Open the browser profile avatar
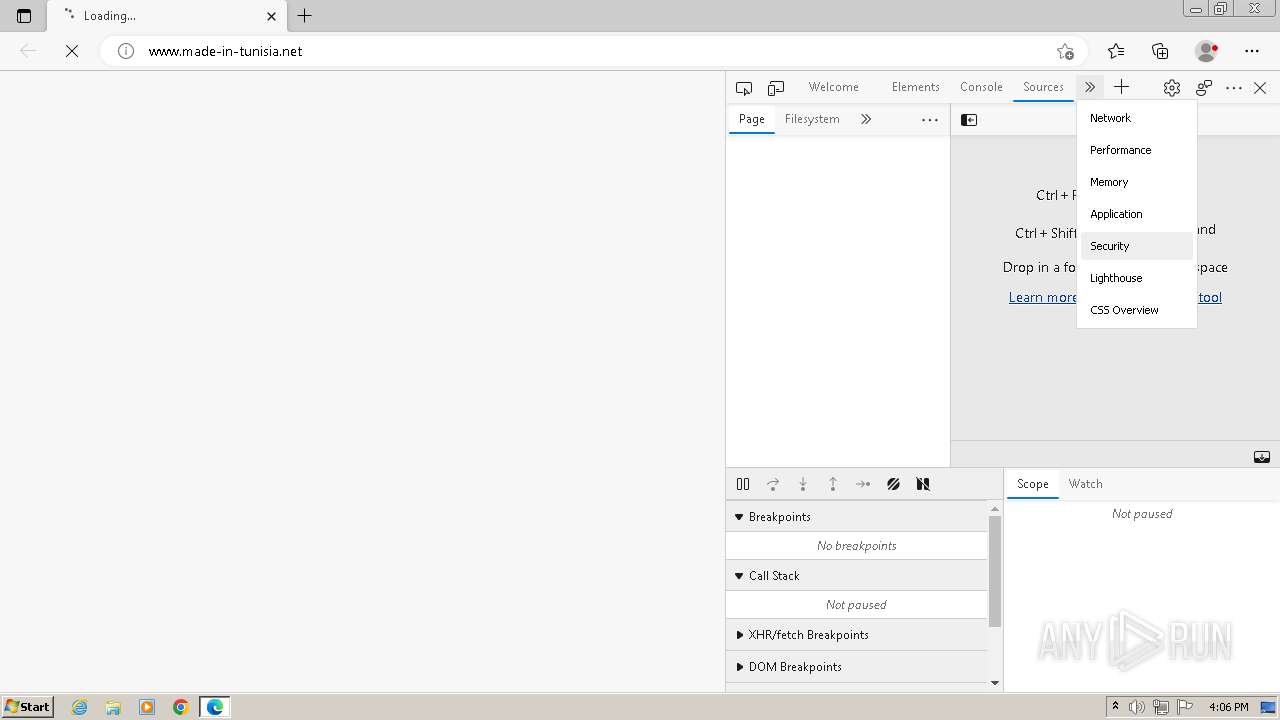The width and height of the screenshot is (1280, 720). [1206, 51]
